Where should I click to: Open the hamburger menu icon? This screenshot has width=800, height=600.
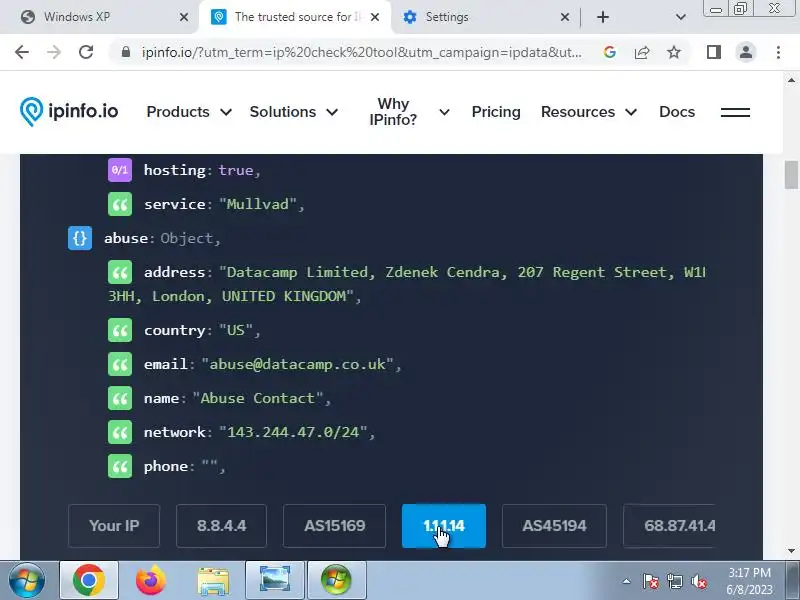point(735,112)
